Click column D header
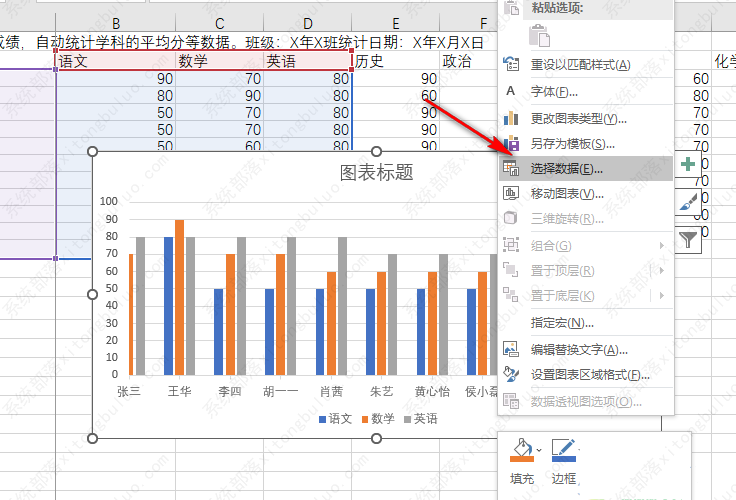Viewport: 736px width, 500px height. (x=307, y=23)
